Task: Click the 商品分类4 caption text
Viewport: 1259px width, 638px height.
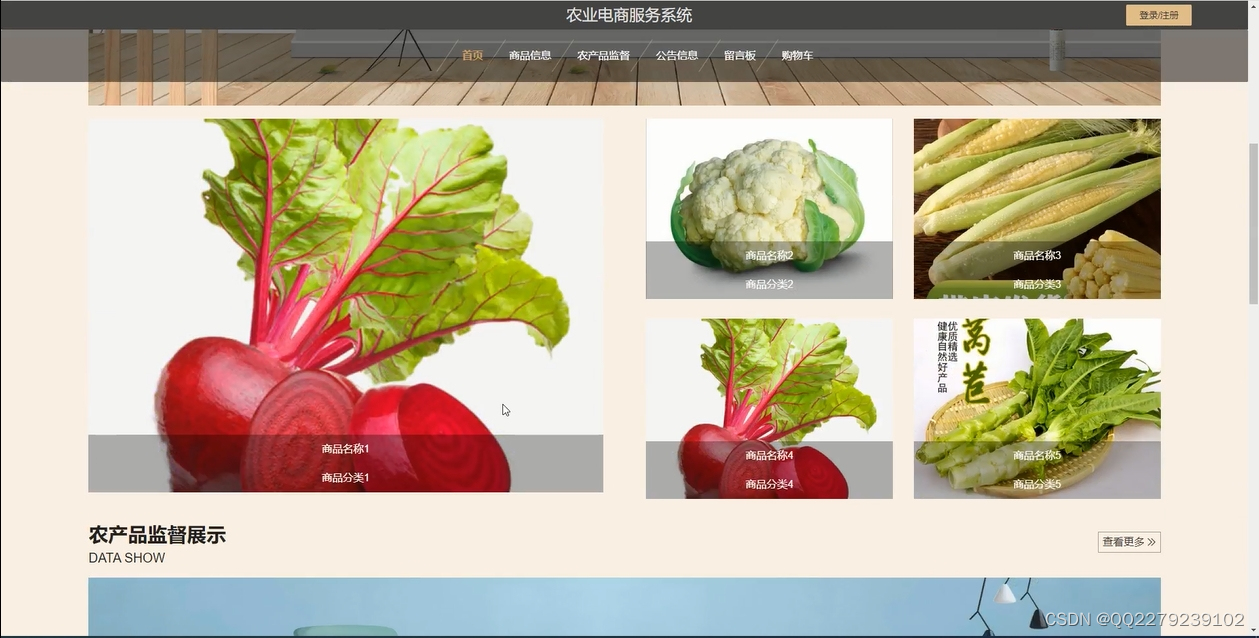Action: [x=769, y=485]
